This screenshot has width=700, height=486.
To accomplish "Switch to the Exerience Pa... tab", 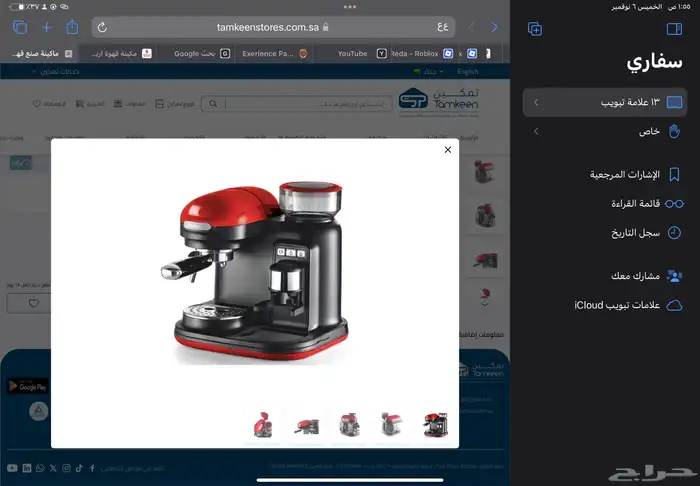I will click(x=274, y=54).
